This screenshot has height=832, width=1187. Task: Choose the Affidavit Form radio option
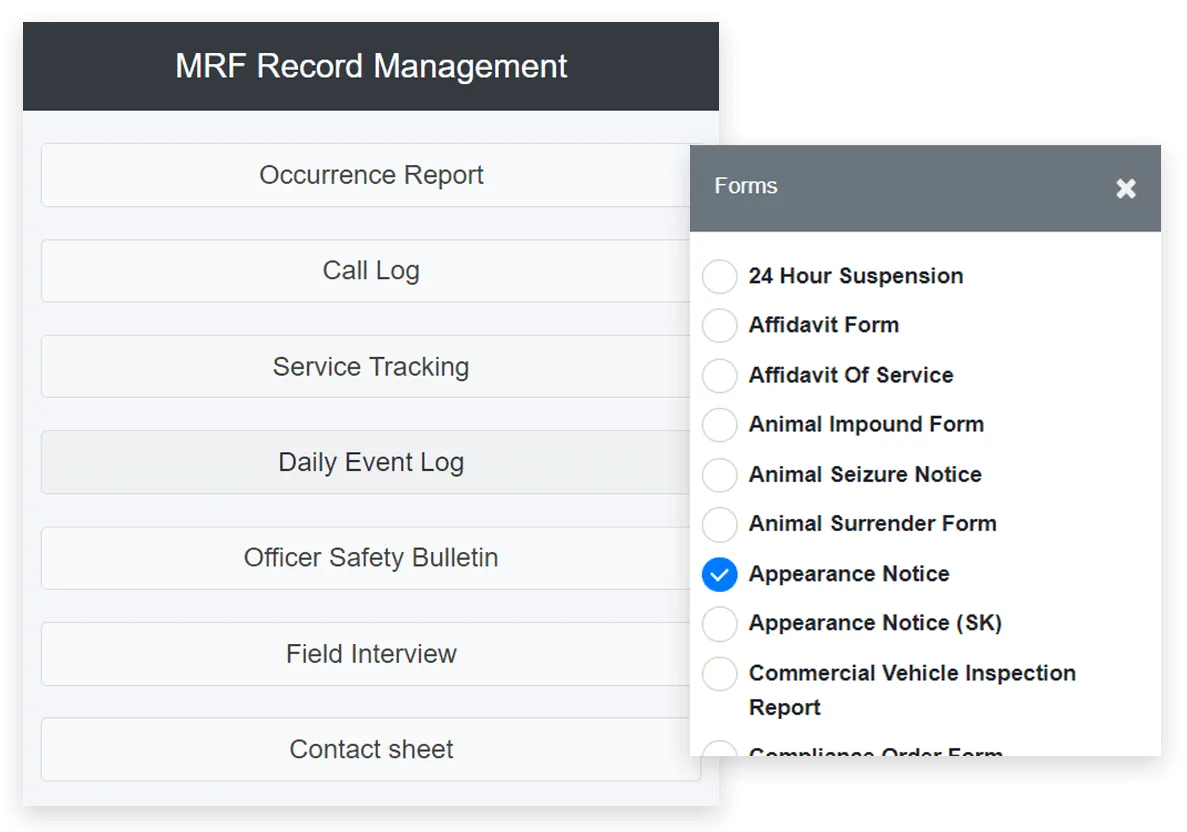coord(719,326)
